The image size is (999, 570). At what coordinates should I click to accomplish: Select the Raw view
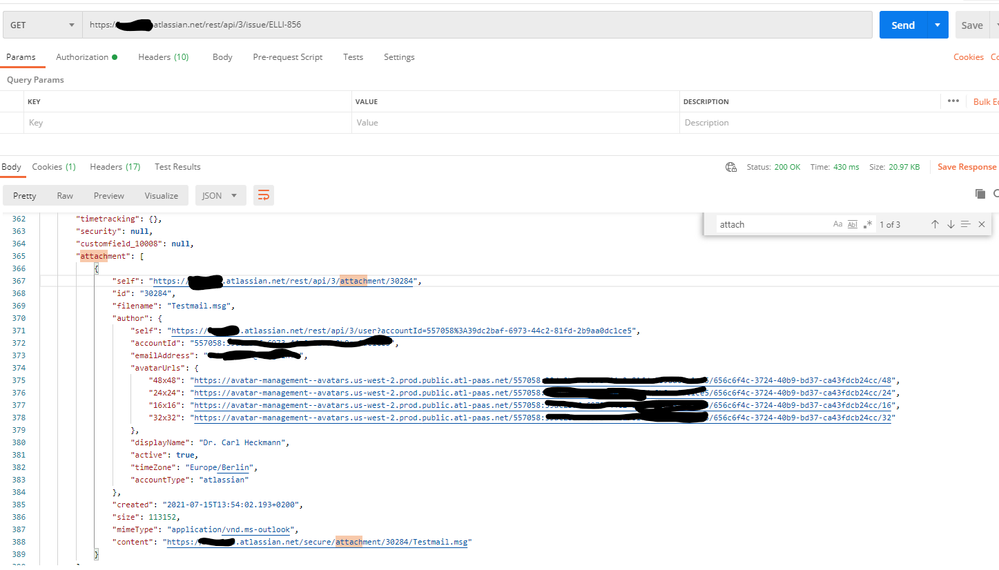65,196
